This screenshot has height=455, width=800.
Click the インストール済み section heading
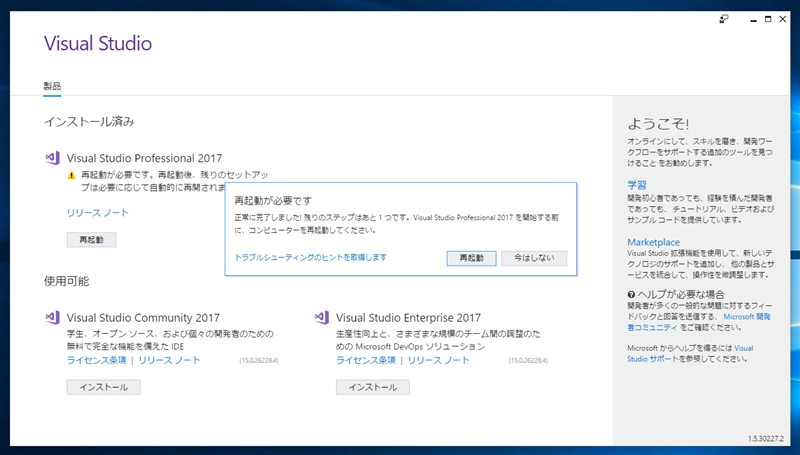pyautogui.click(x=89, y=121)
